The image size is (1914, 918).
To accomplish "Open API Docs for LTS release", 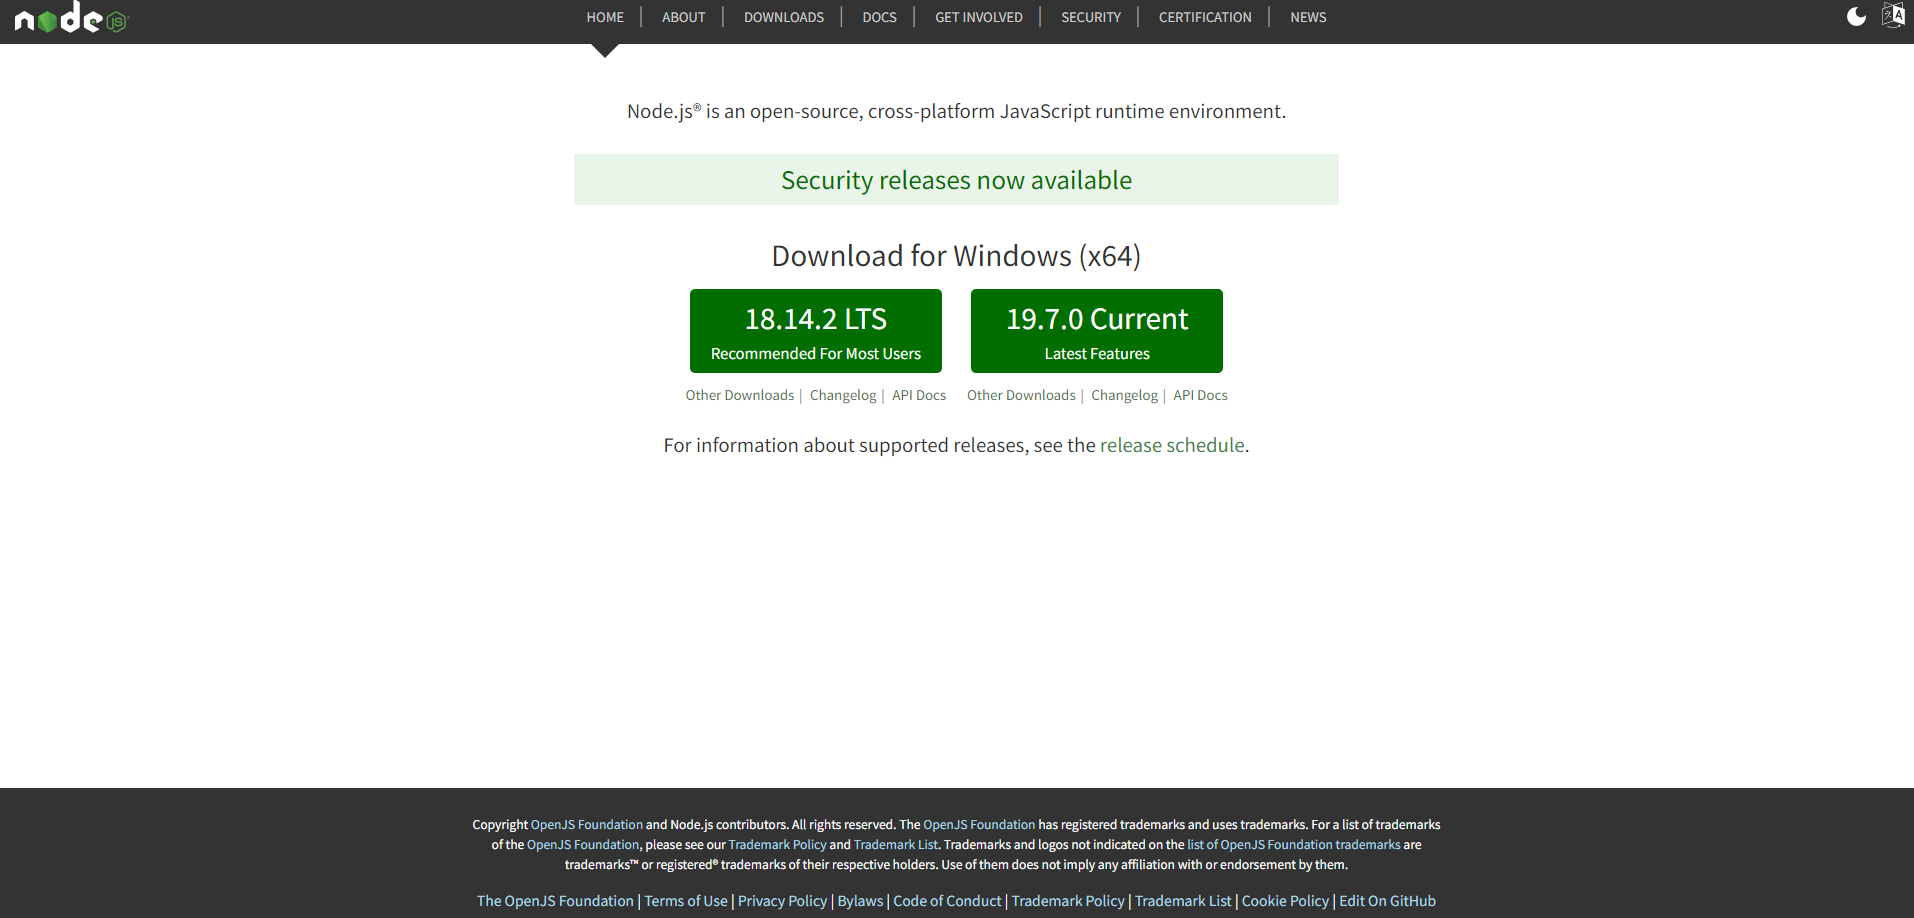I will click(919, 395).
